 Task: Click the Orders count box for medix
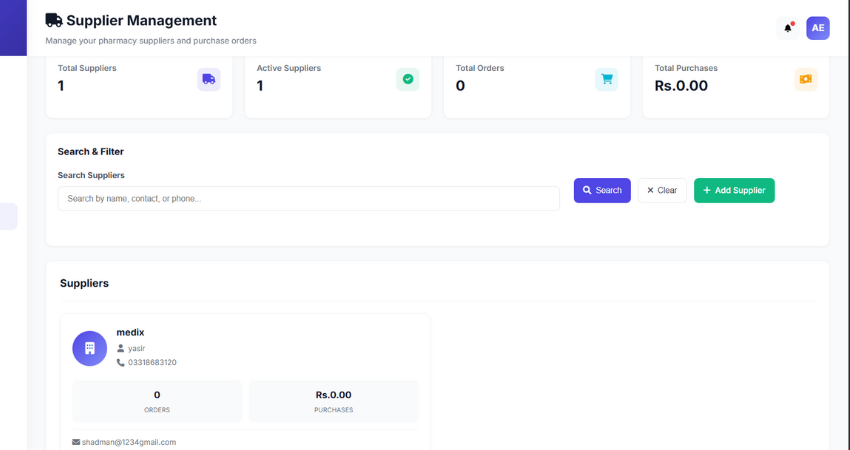157,400
